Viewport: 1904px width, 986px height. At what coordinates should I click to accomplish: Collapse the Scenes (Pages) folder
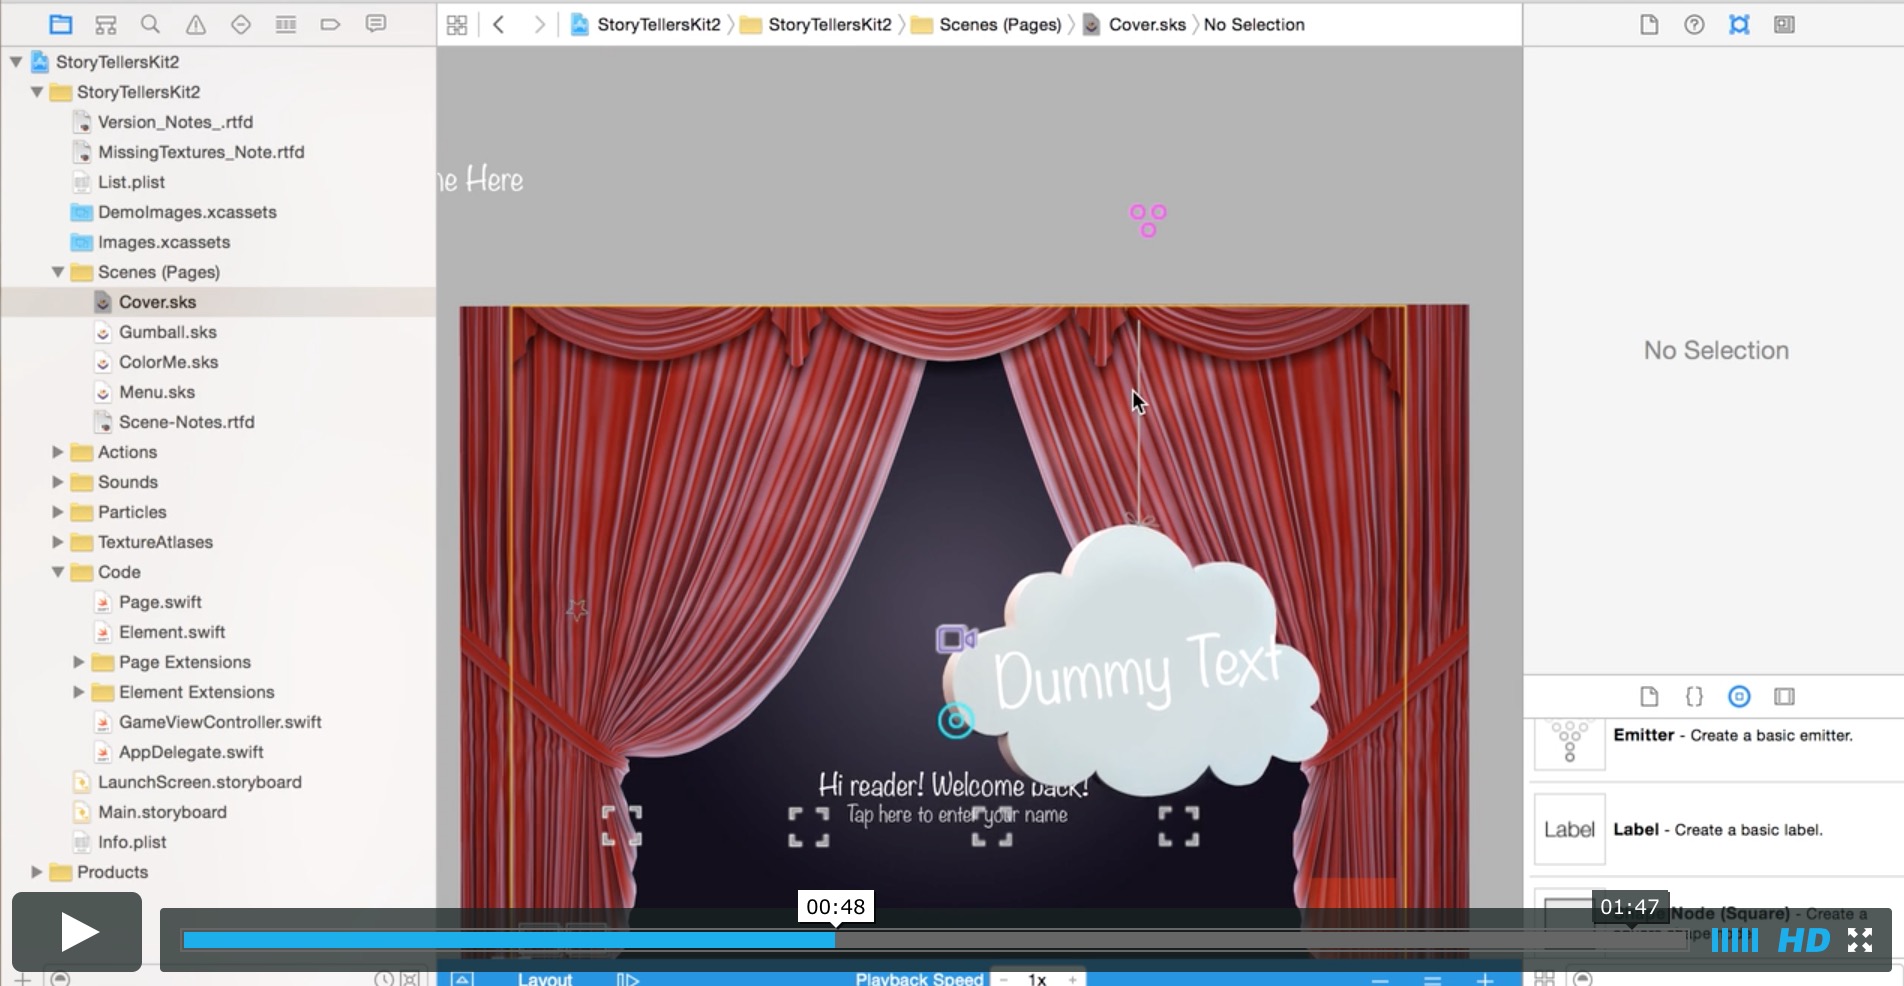coord(58,272)
